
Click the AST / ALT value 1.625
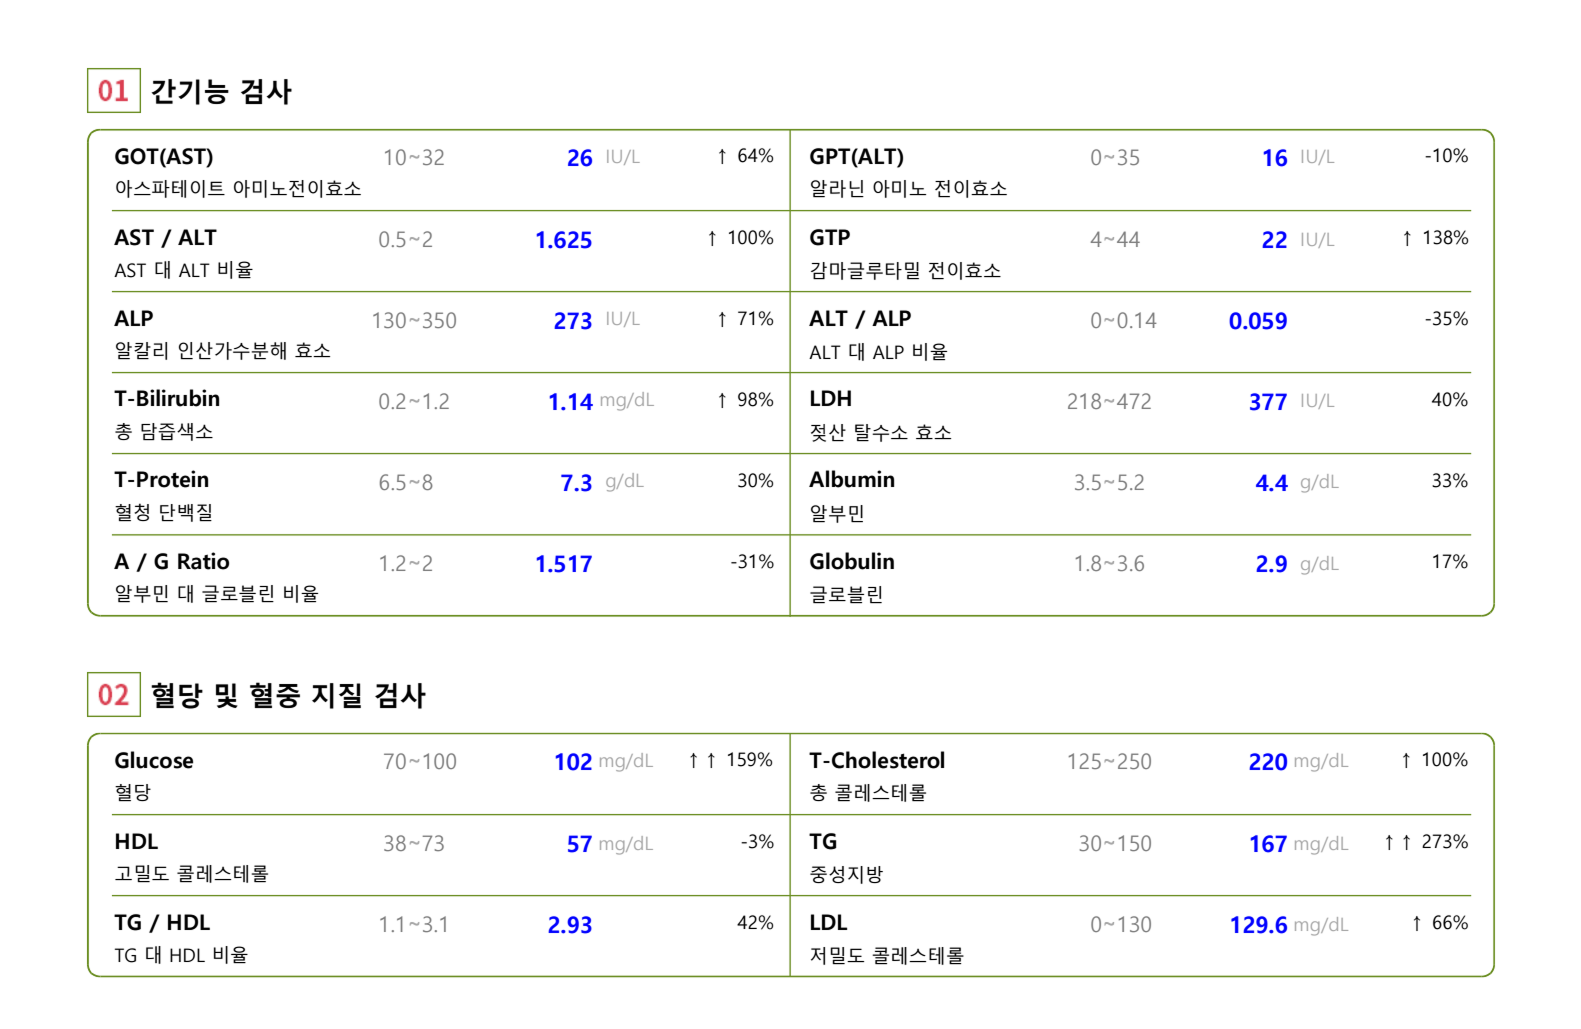(x=563, y=240)
